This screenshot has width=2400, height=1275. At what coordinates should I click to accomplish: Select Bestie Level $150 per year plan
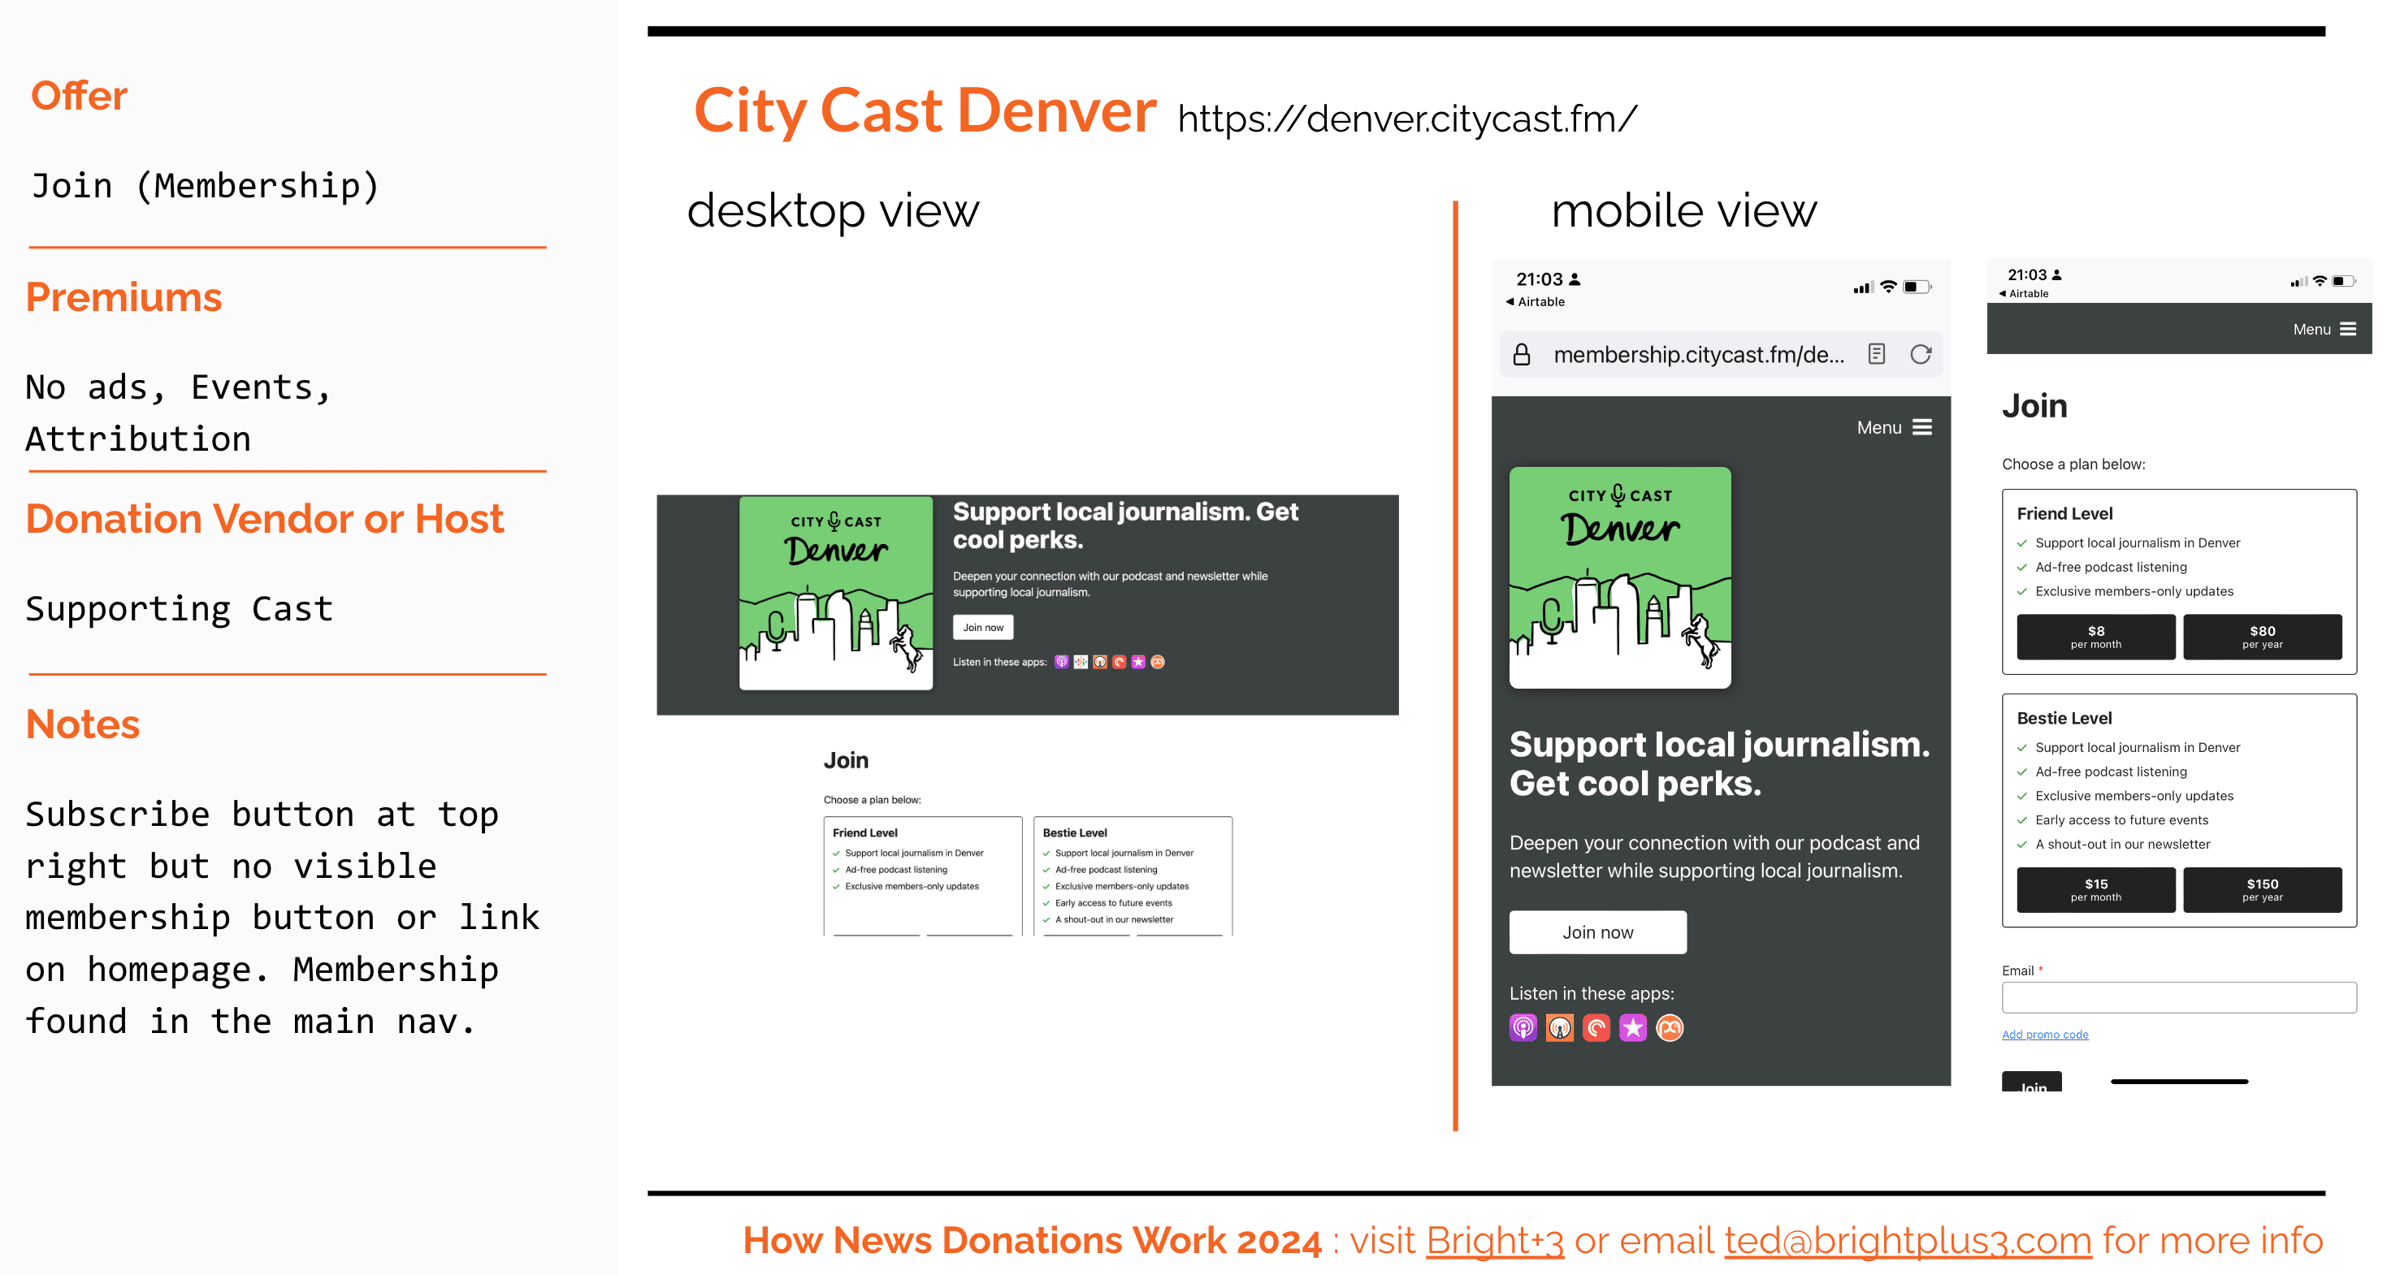(2262, 890)
